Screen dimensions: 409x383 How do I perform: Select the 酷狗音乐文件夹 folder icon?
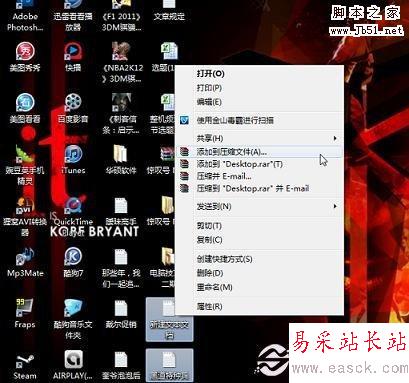tap(73, 308)
